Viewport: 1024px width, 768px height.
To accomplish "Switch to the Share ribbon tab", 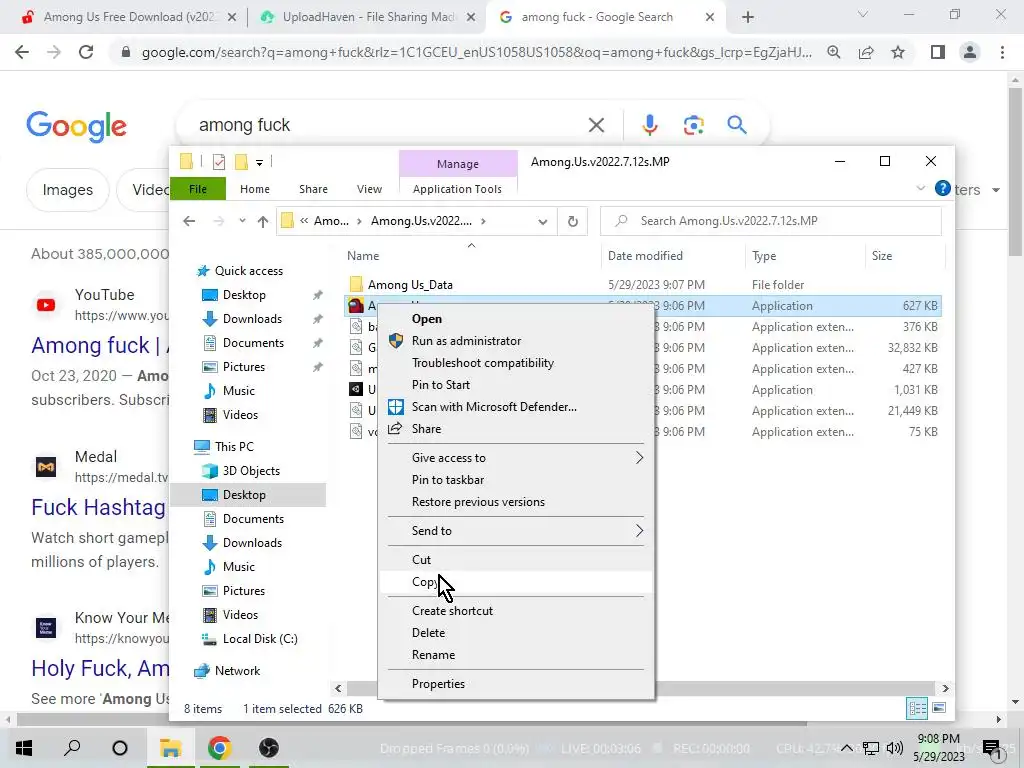I will [x=313, y=189].
